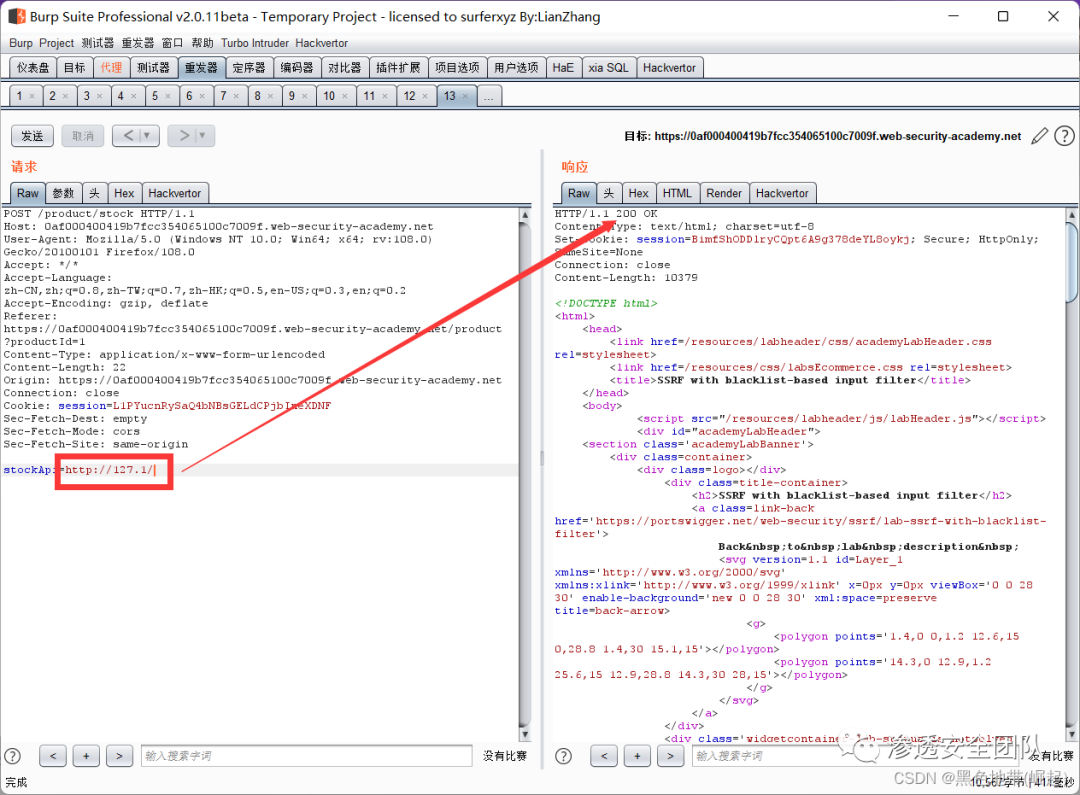Image resolution: width=1080 pixels, height=795 pixels.
Task: Switch to the HaE tab
Action: [563, 68]
